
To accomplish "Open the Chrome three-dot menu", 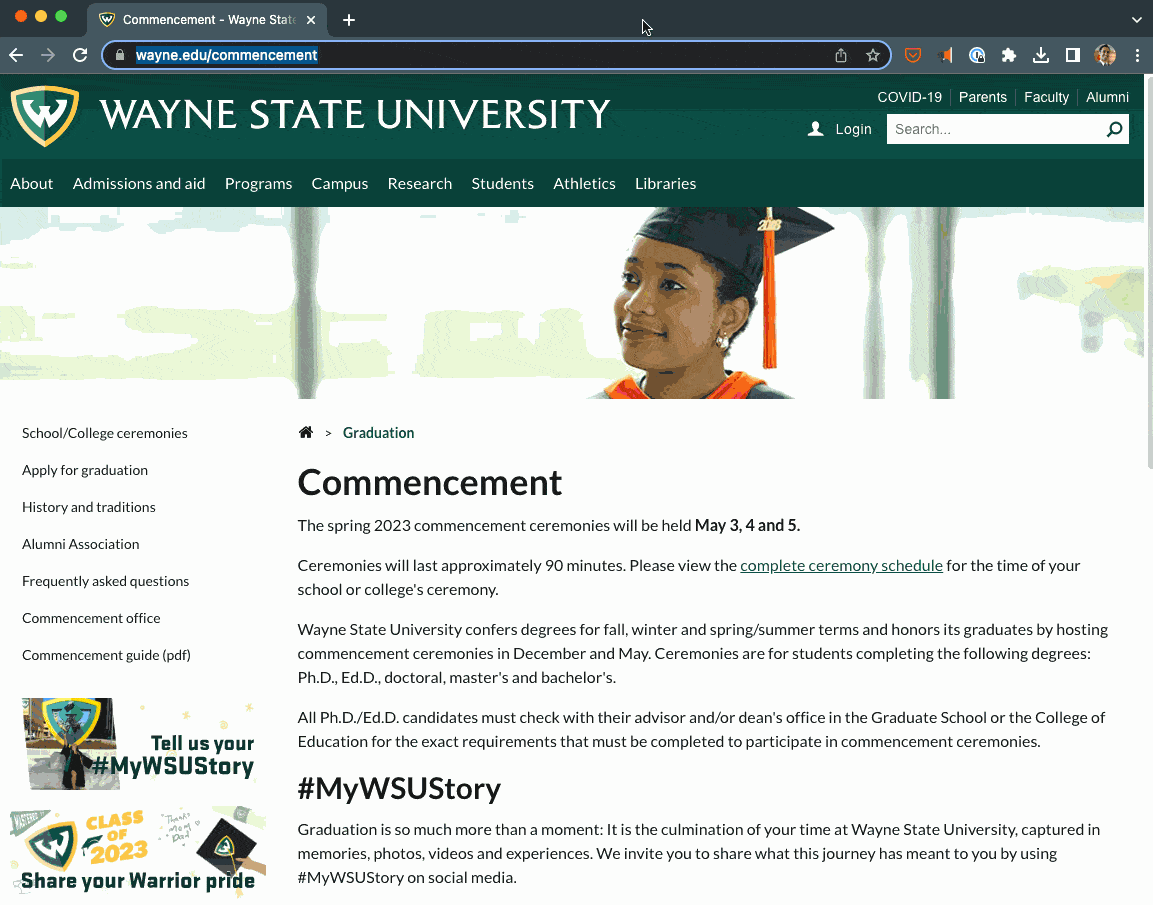I will pyautogui.click(x=1137, y=55).
